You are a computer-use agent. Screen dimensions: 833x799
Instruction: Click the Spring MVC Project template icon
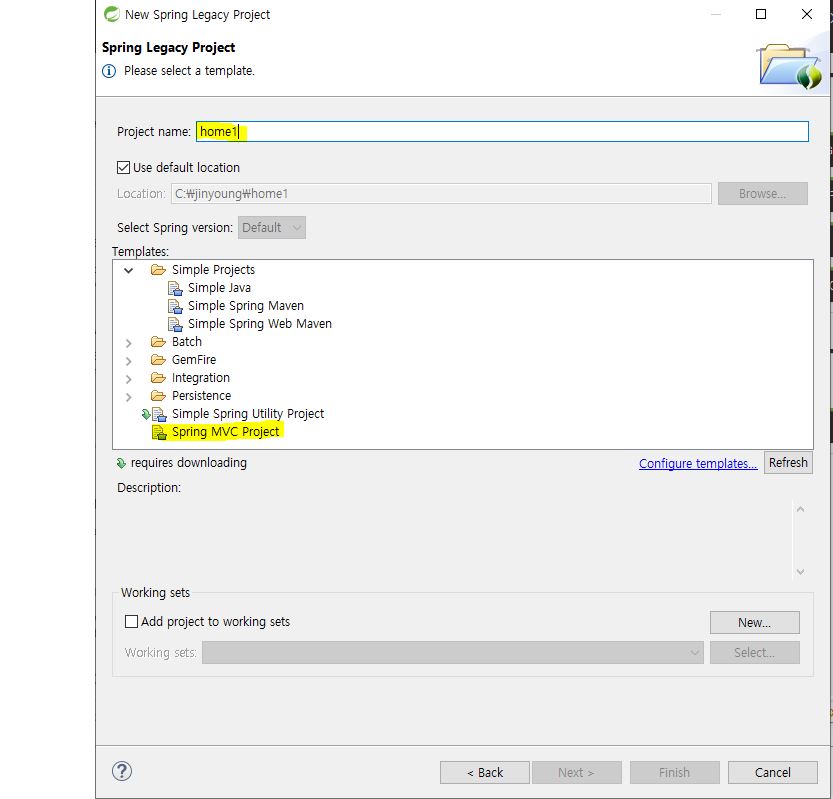click(159, 432)
